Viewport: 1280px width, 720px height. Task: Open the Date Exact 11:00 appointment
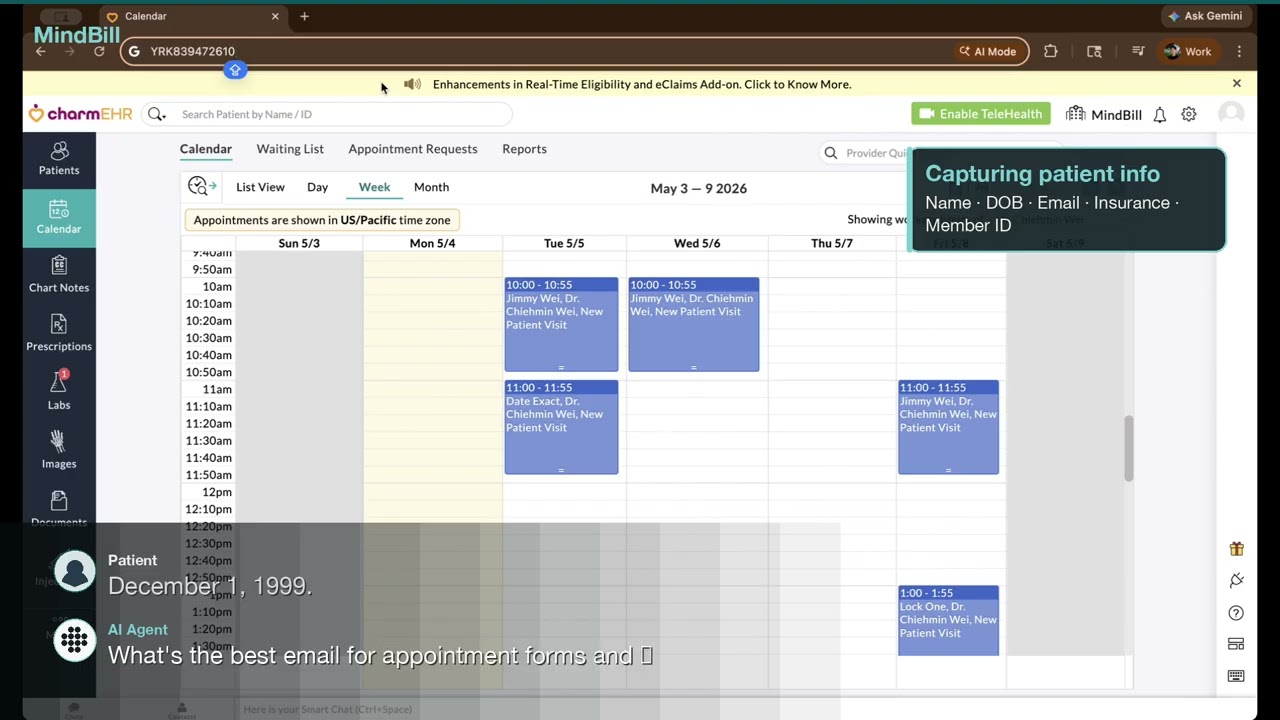pos(561,428)
